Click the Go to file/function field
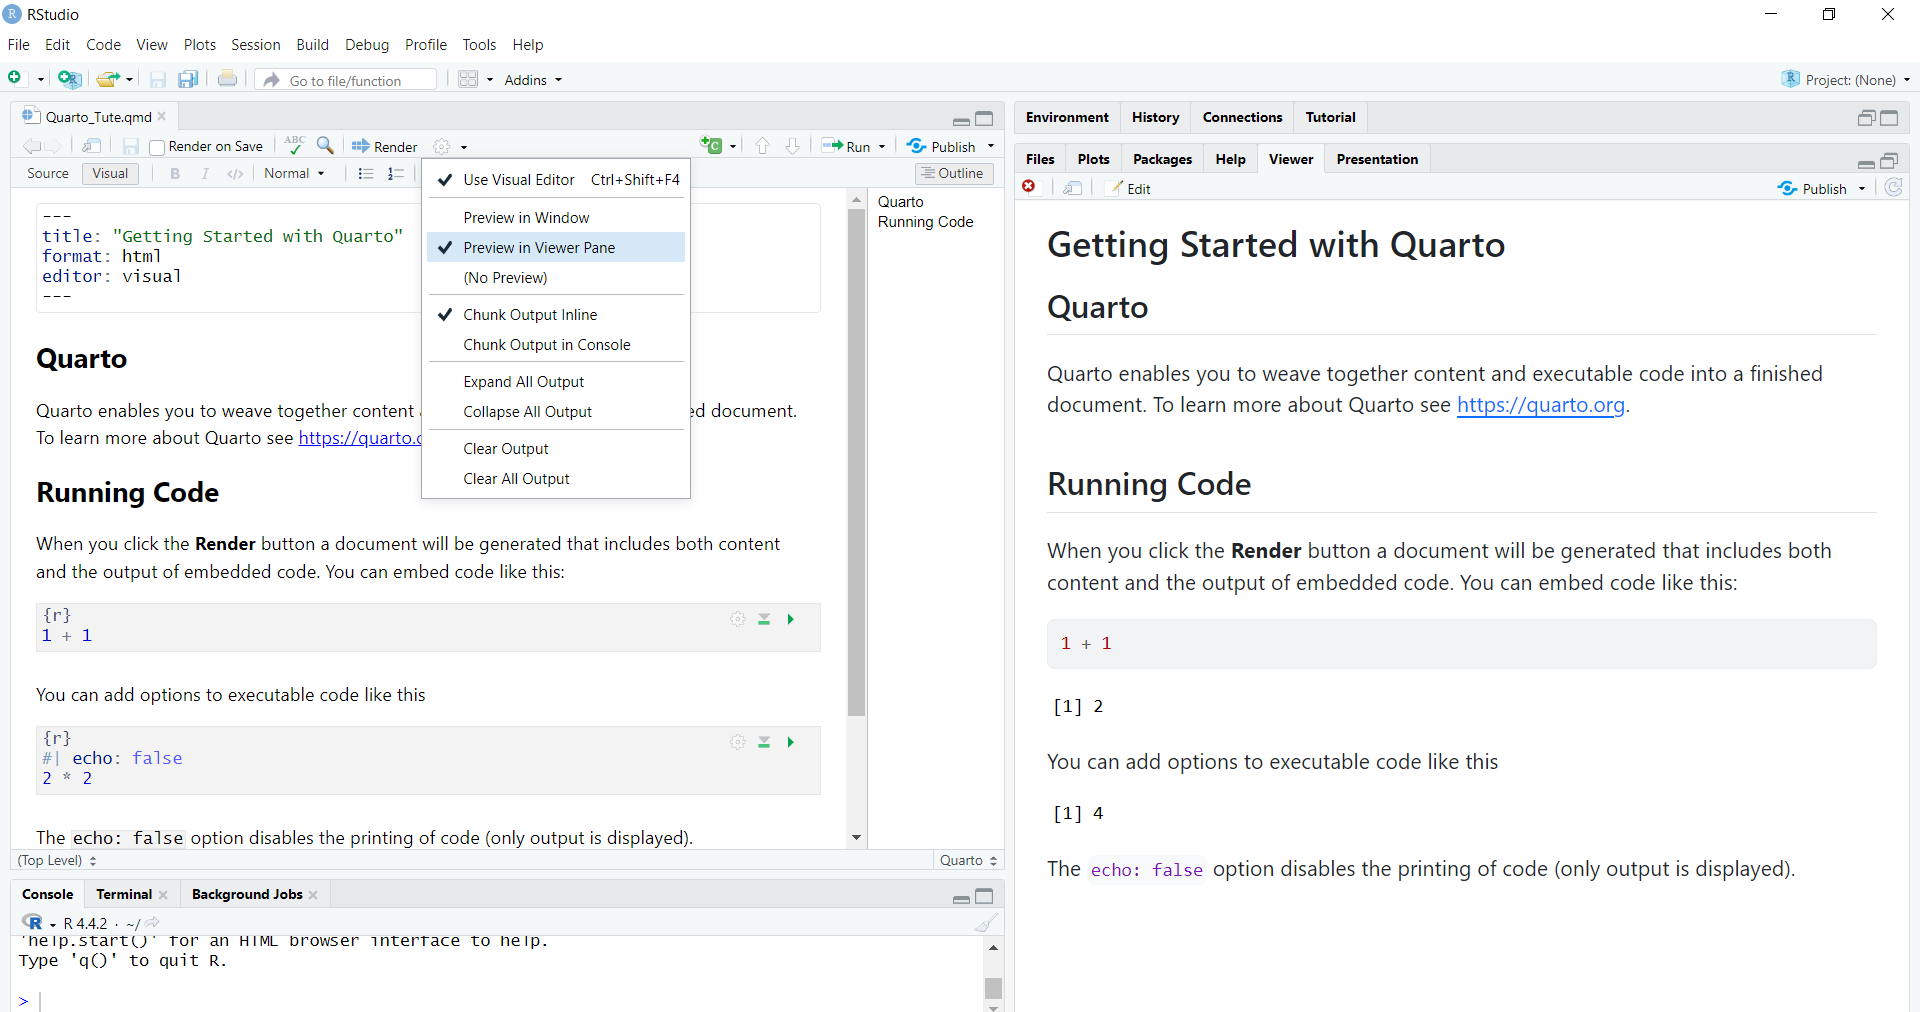Screen dimensions: 1920x1012 click(x=346, y=80)
